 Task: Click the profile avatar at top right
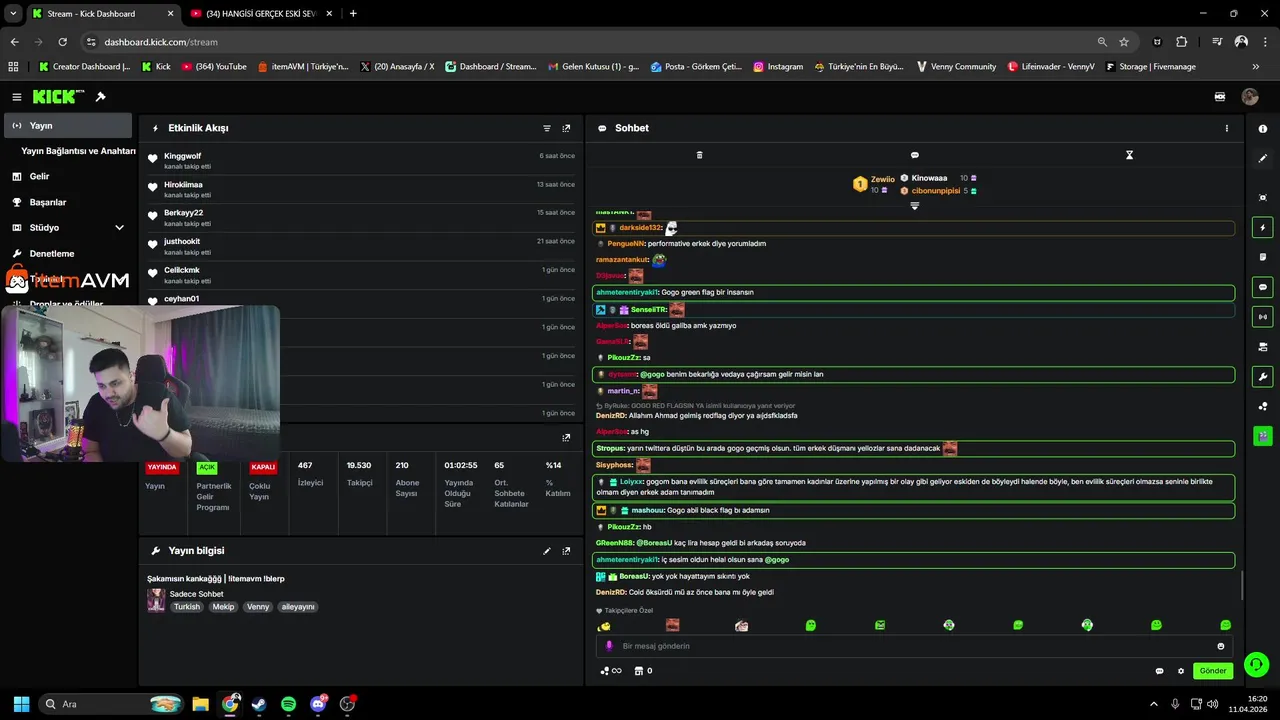click(x=1250, y=97)
